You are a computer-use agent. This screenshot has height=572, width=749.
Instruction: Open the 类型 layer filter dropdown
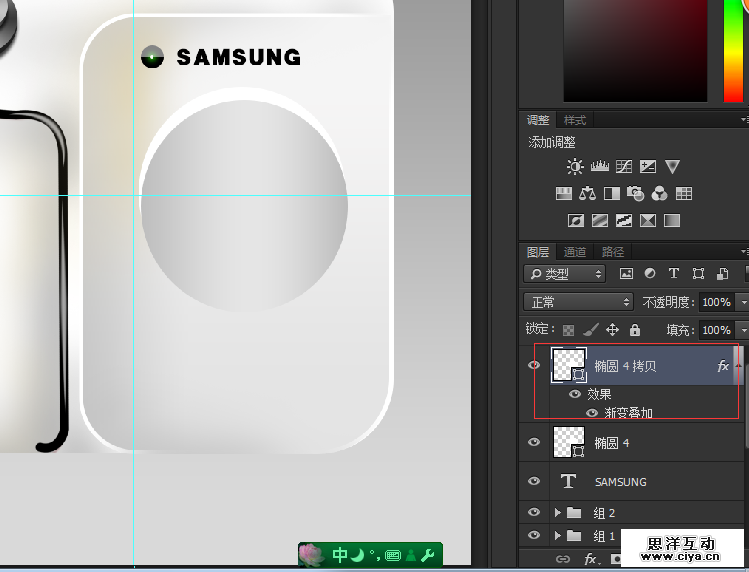[x=565, y=274]
